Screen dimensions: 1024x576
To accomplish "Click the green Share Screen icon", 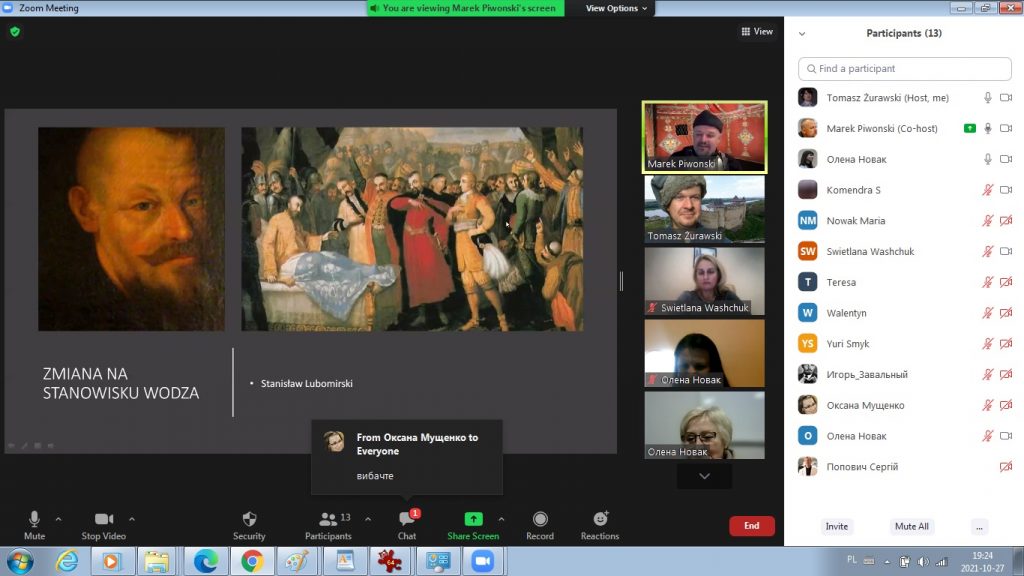I will 473,519.
